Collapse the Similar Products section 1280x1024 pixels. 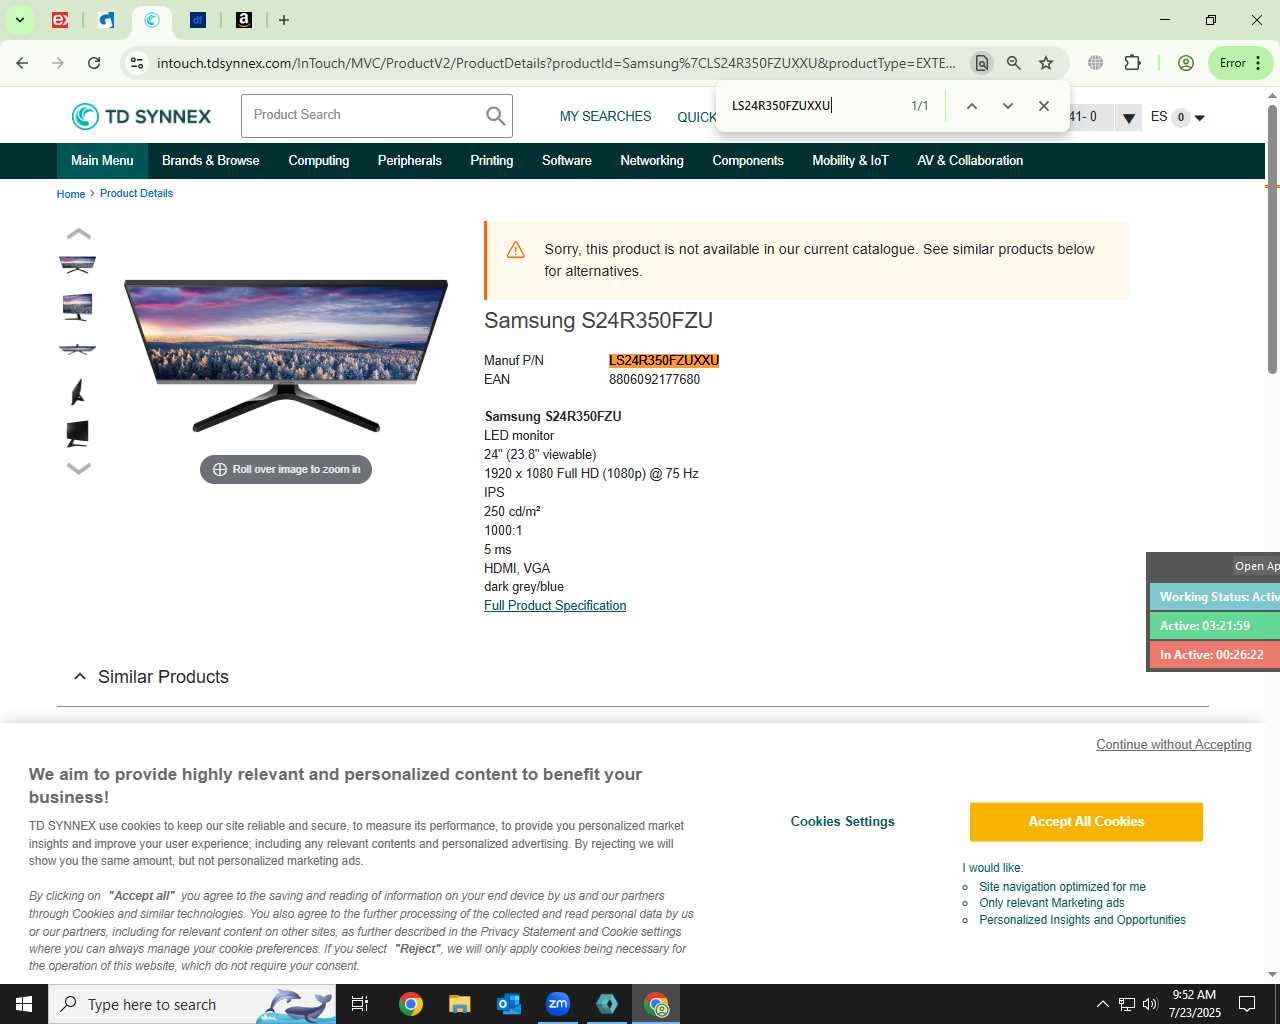[x=80, y=677]
